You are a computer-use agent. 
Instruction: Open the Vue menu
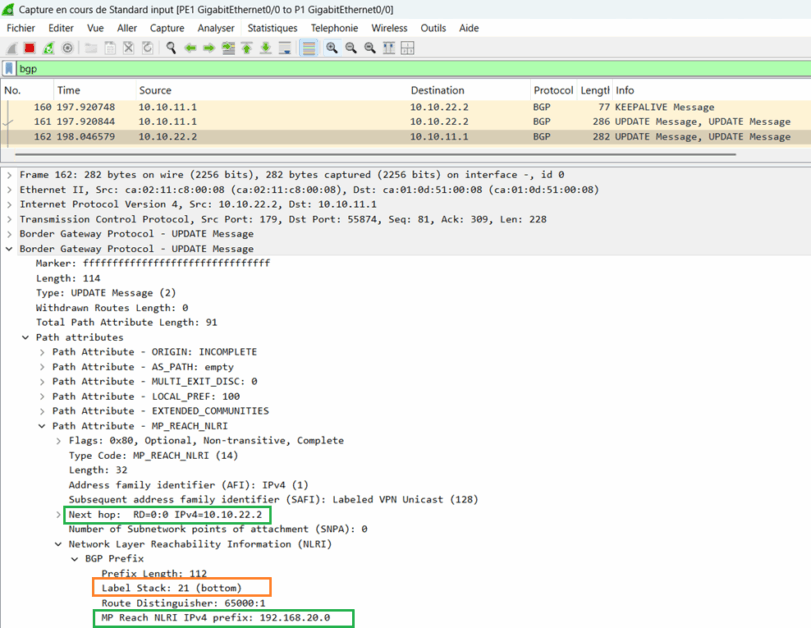[95, 28]
